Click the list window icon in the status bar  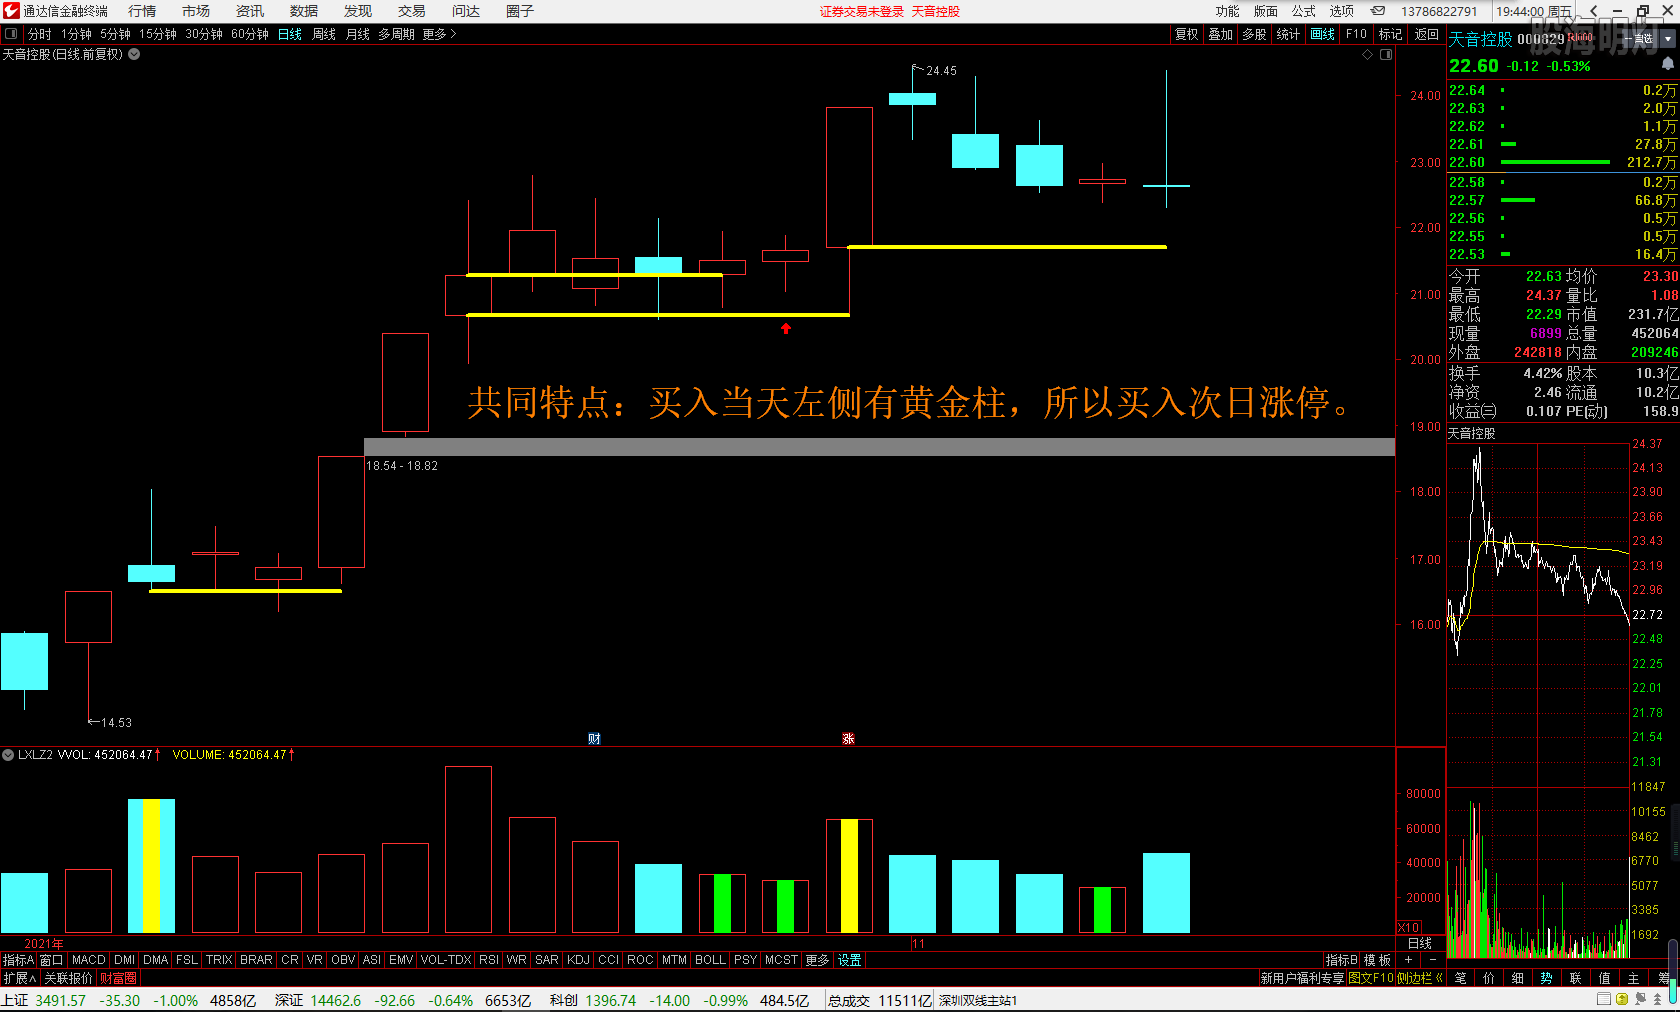pos(1604,999)
